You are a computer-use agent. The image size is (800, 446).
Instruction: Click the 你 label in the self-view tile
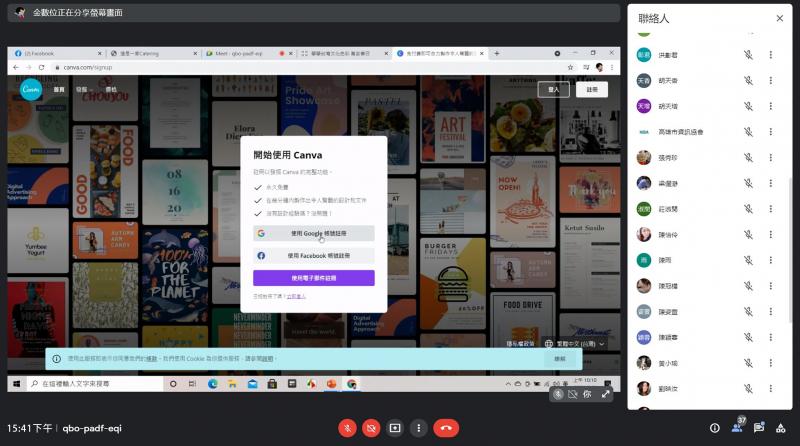coord(587,394)
